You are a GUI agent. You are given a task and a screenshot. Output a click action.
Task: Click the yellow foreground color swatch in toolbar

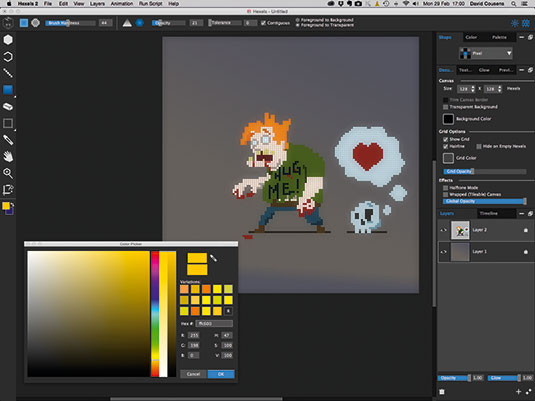tap(6, 206)
